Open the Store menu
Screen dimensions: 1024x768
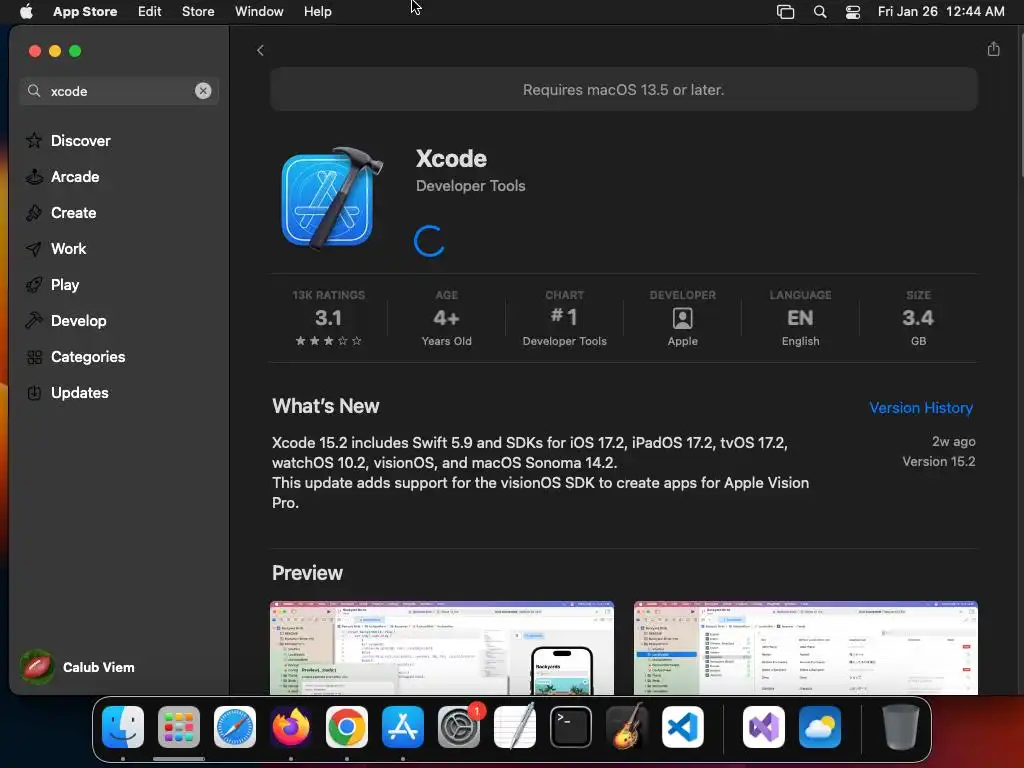point(198,11)
